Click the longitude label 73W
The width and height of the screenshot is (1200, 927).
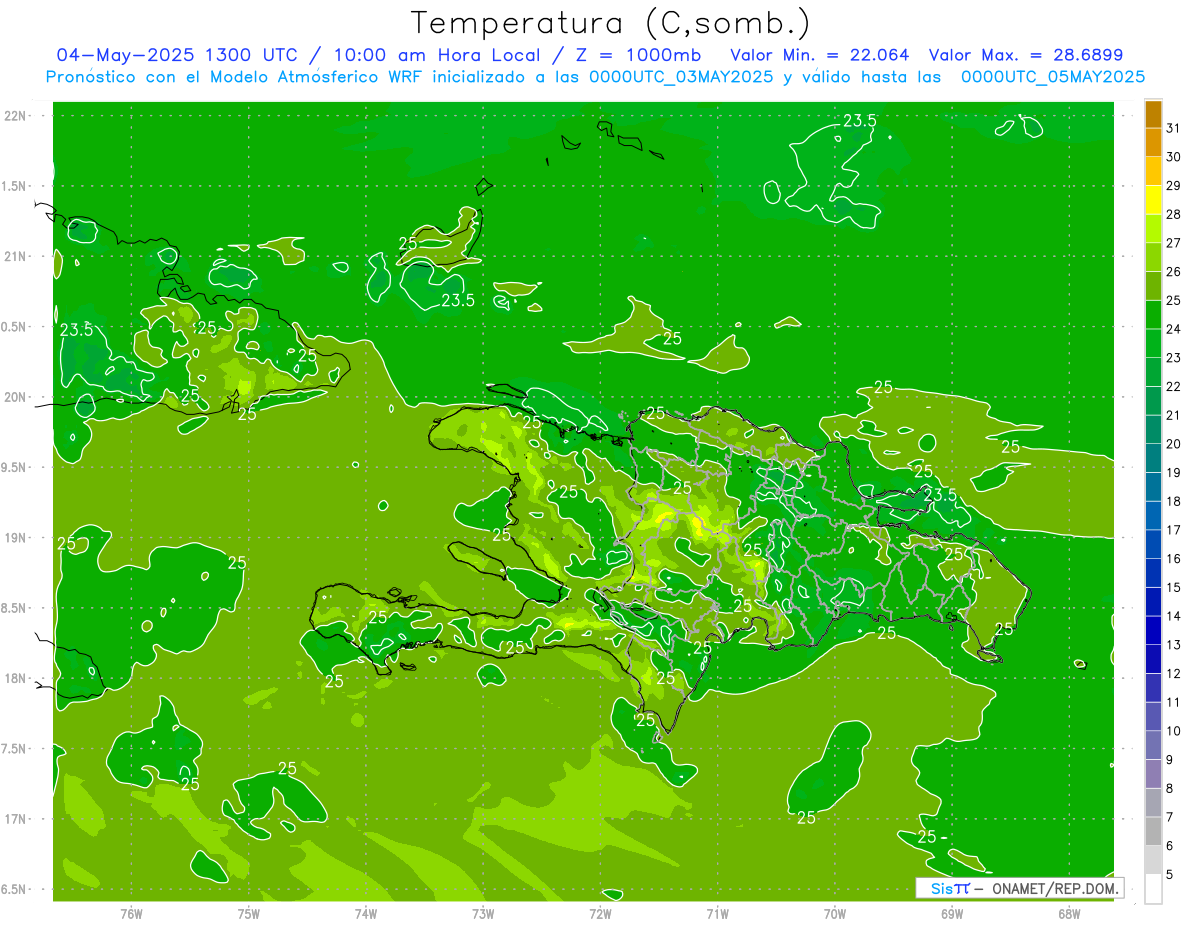(x=483, y=914)
